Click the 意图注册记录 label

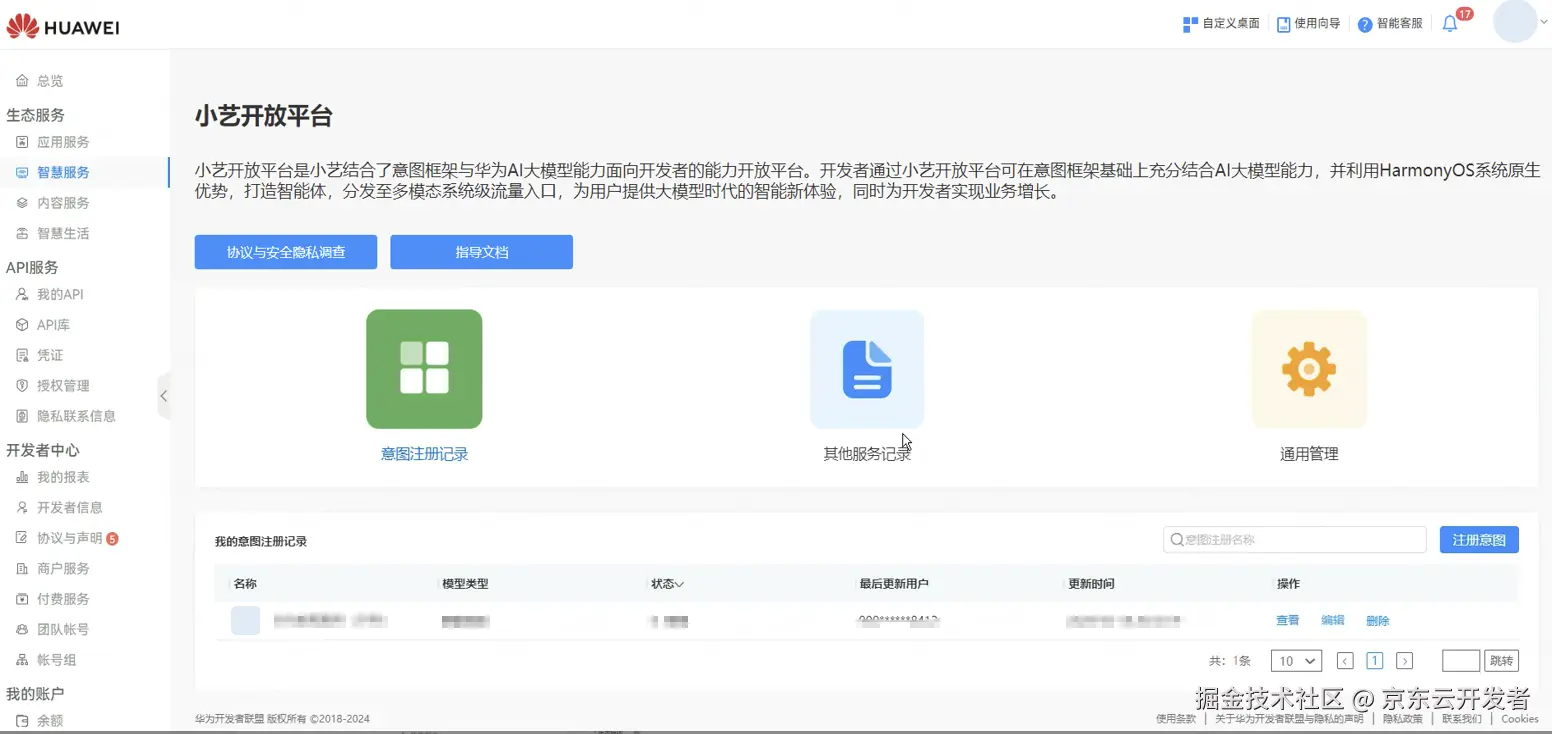point(424,454)
